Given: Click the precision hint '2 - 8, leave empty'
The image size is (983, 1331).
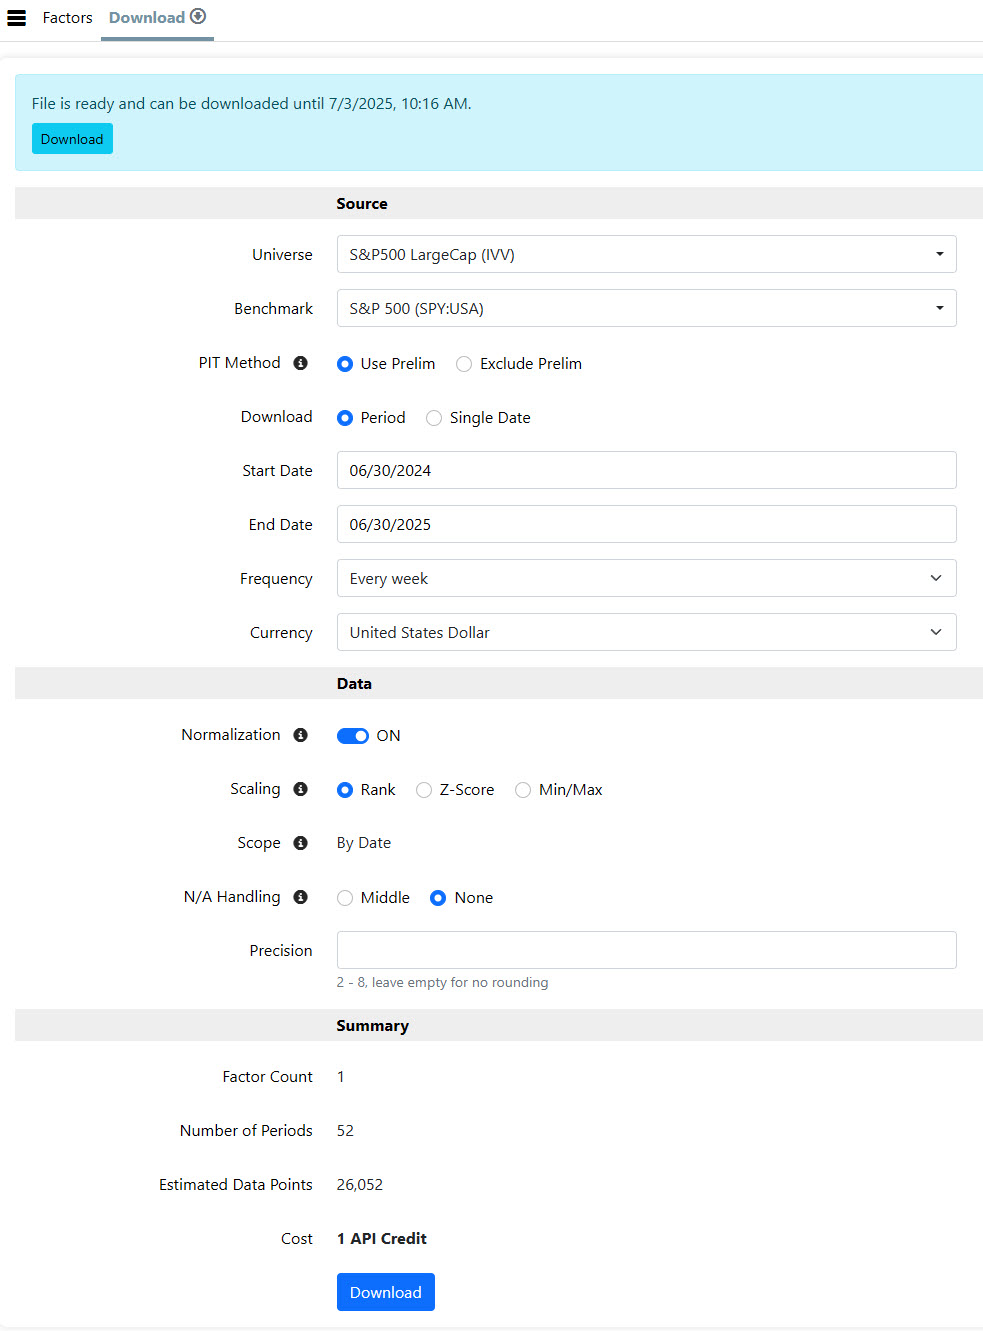Looking at the screenshot, I should pyautogui.click(x=442, y=982).
